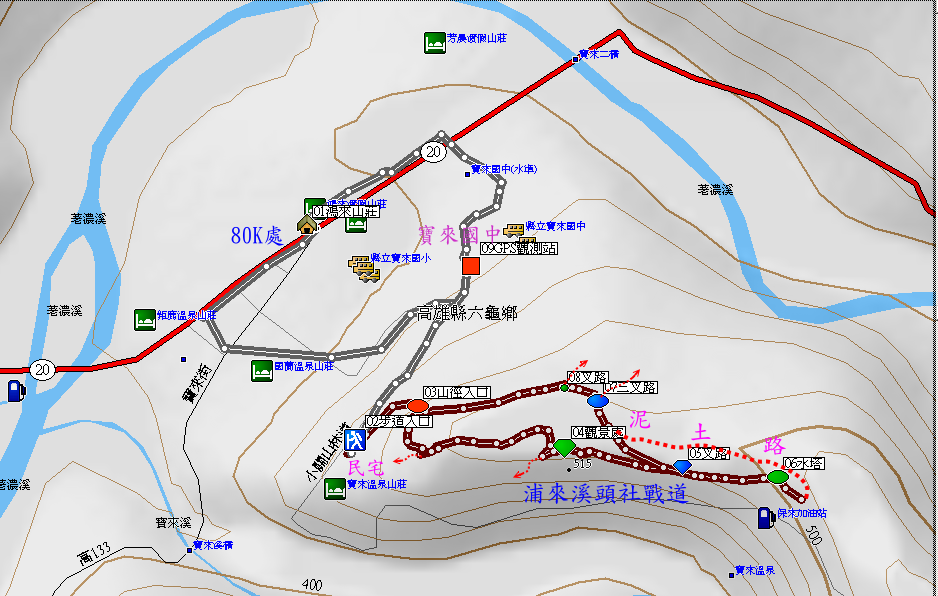The width and height of the screenshot is (938, 596).
Task: Click the brown hut icon at 01 waypoint
Action: point(307,223)
